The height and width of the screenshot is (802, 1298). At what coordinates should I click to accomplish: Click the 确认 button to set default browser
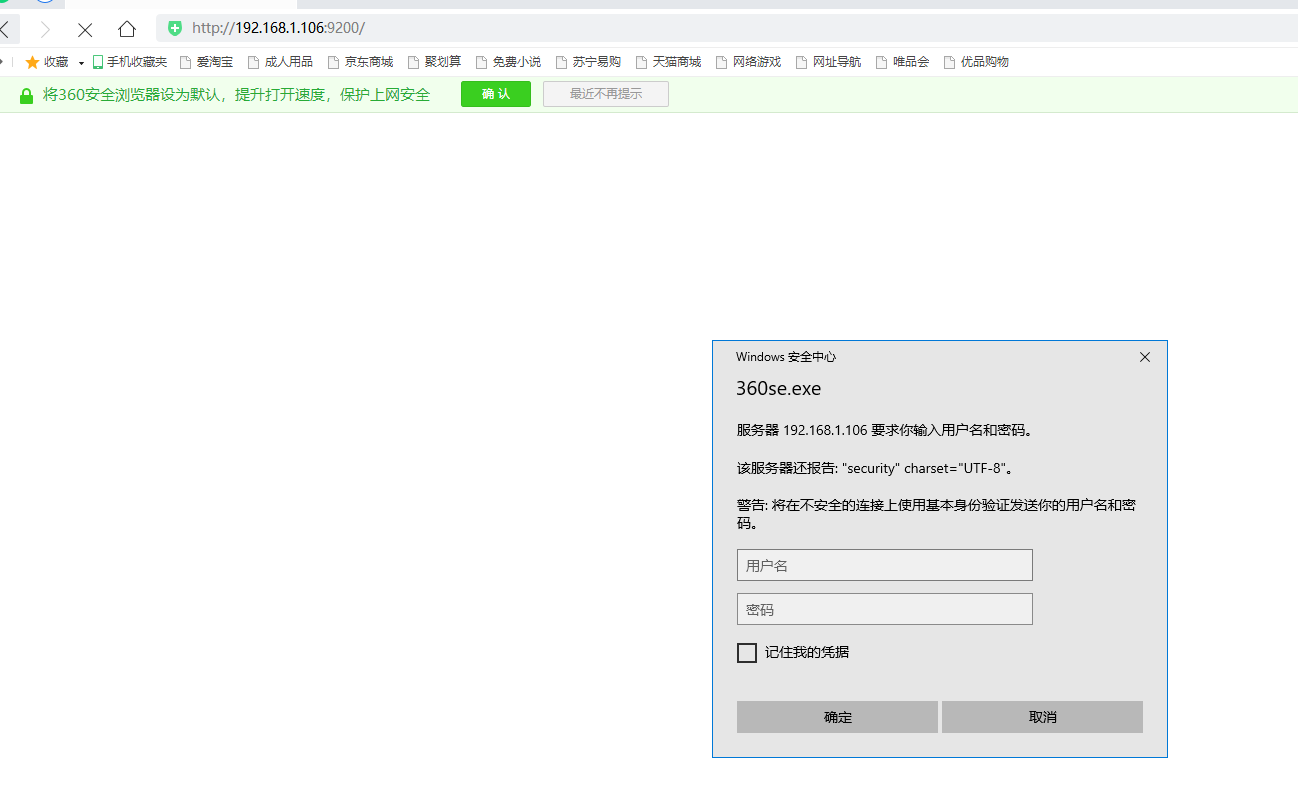495,93
